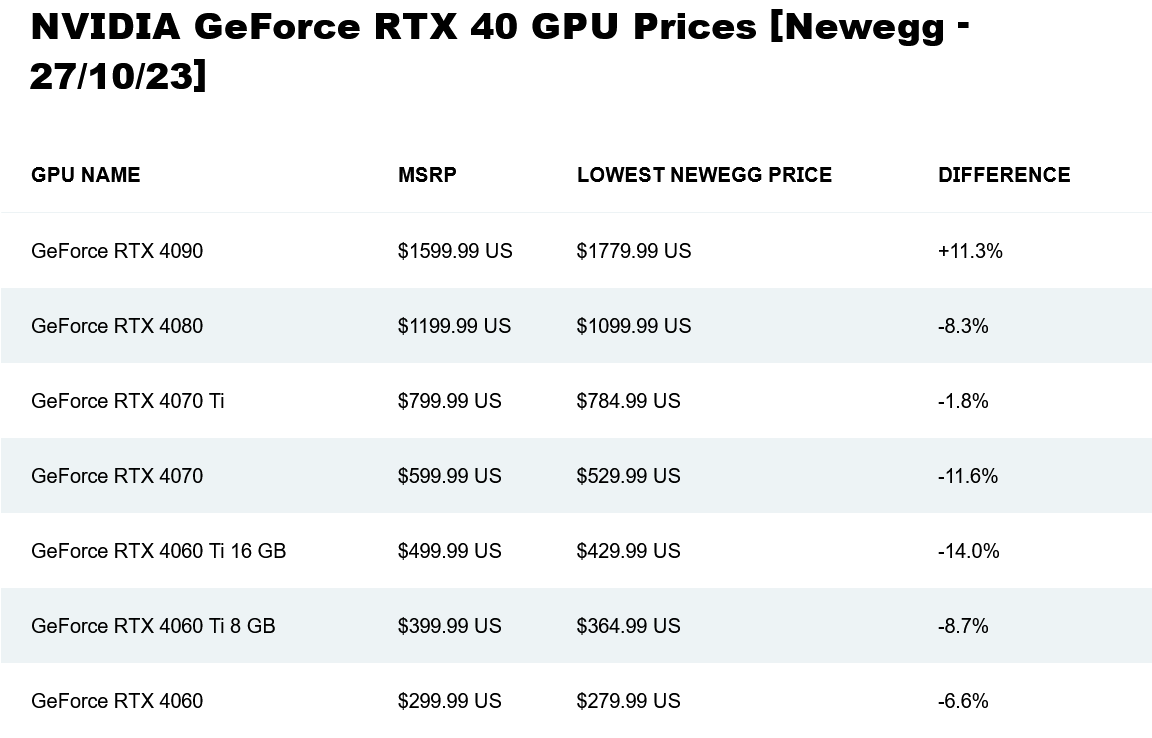Select the GeForce RTX 4060 Ti 8 GB name
The height and width of the screenshot is (738, 1152).
click(153, 626)
